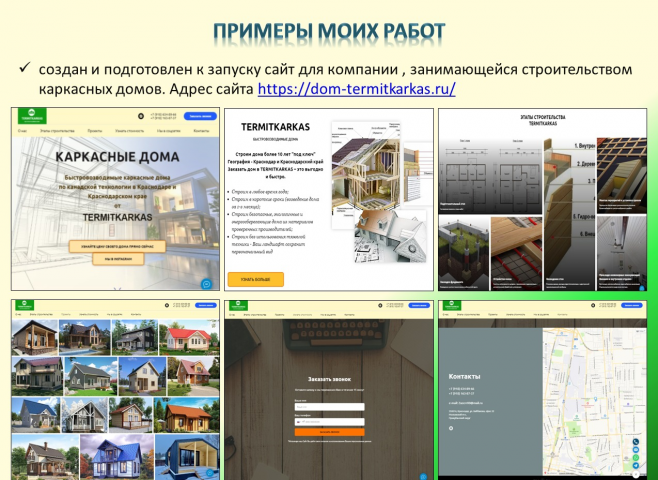The height and width of the screenshot is (480, 658).
Task: Select 'Узнать стоимость' in hero menu
Action: [x=129, y=131]
